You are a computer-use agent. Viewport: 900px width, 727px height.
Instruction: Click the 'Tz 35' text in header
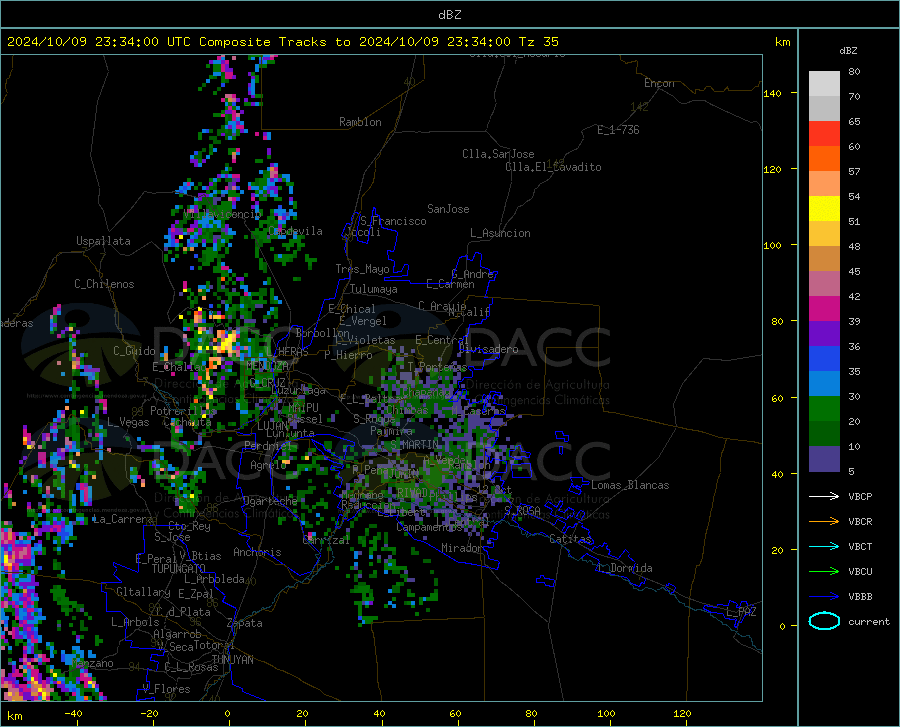tap(538, 42)
